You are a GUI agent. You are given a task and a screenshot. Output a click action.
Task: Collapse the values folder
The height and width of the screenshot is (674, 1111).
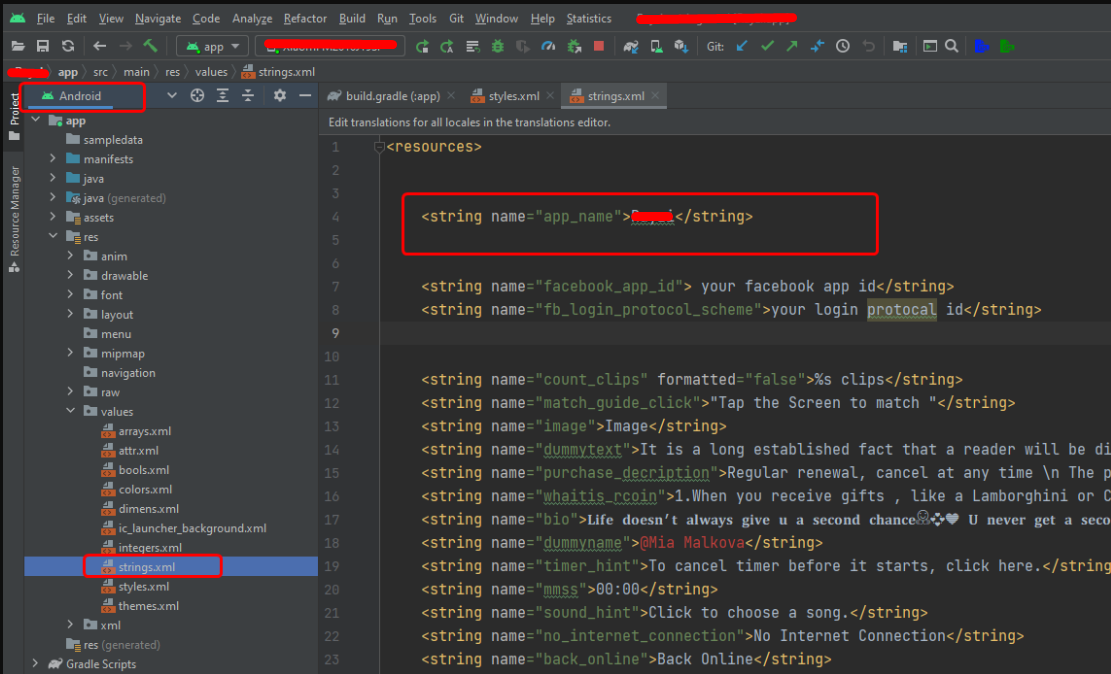pyautogui.click(x=71, y=411)
